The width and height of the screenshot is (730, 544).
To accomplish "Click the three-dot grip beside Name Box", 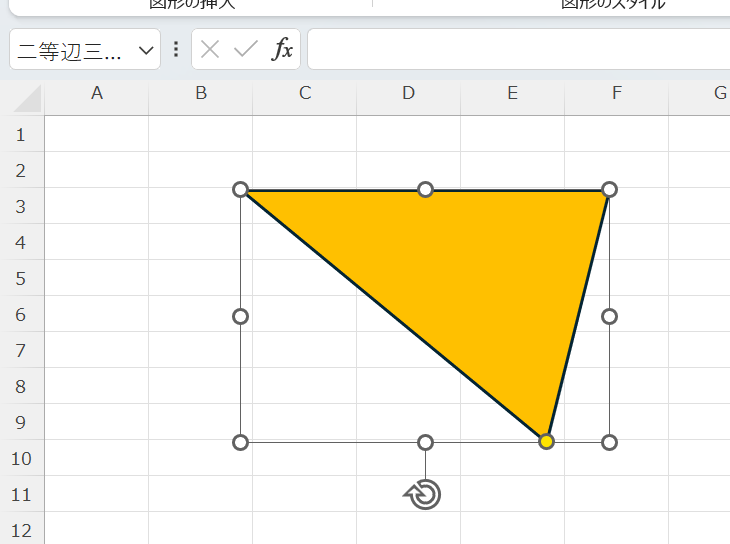I will point(176,49).
